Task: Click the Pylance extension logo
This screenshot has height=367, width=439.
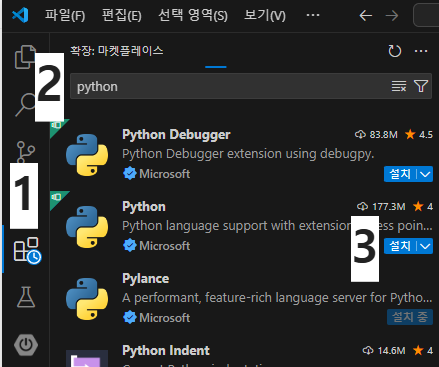Action: tap(87, 299)
